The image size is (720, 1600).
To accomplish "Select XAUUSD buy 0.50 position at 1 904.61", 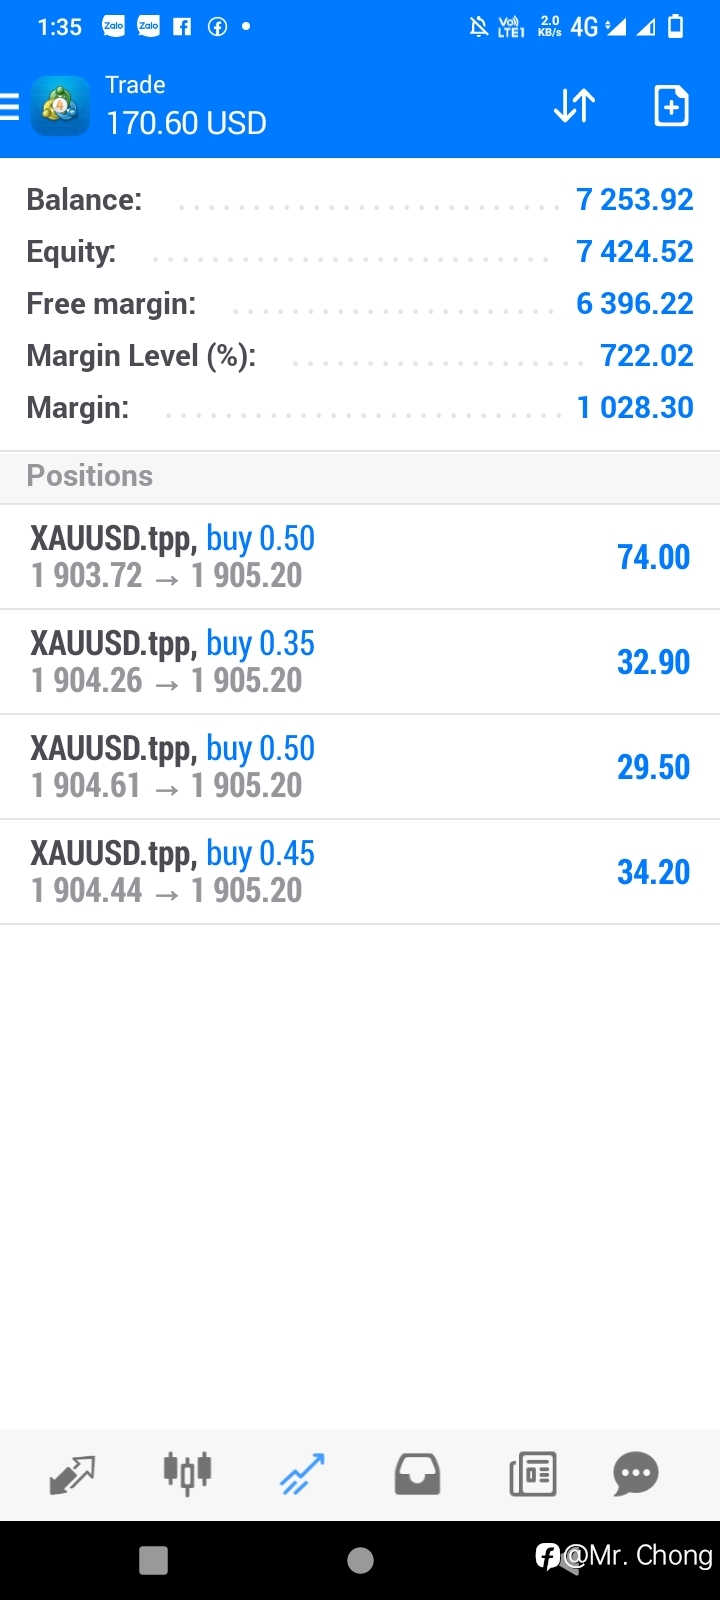I will (x=360, y=767).
